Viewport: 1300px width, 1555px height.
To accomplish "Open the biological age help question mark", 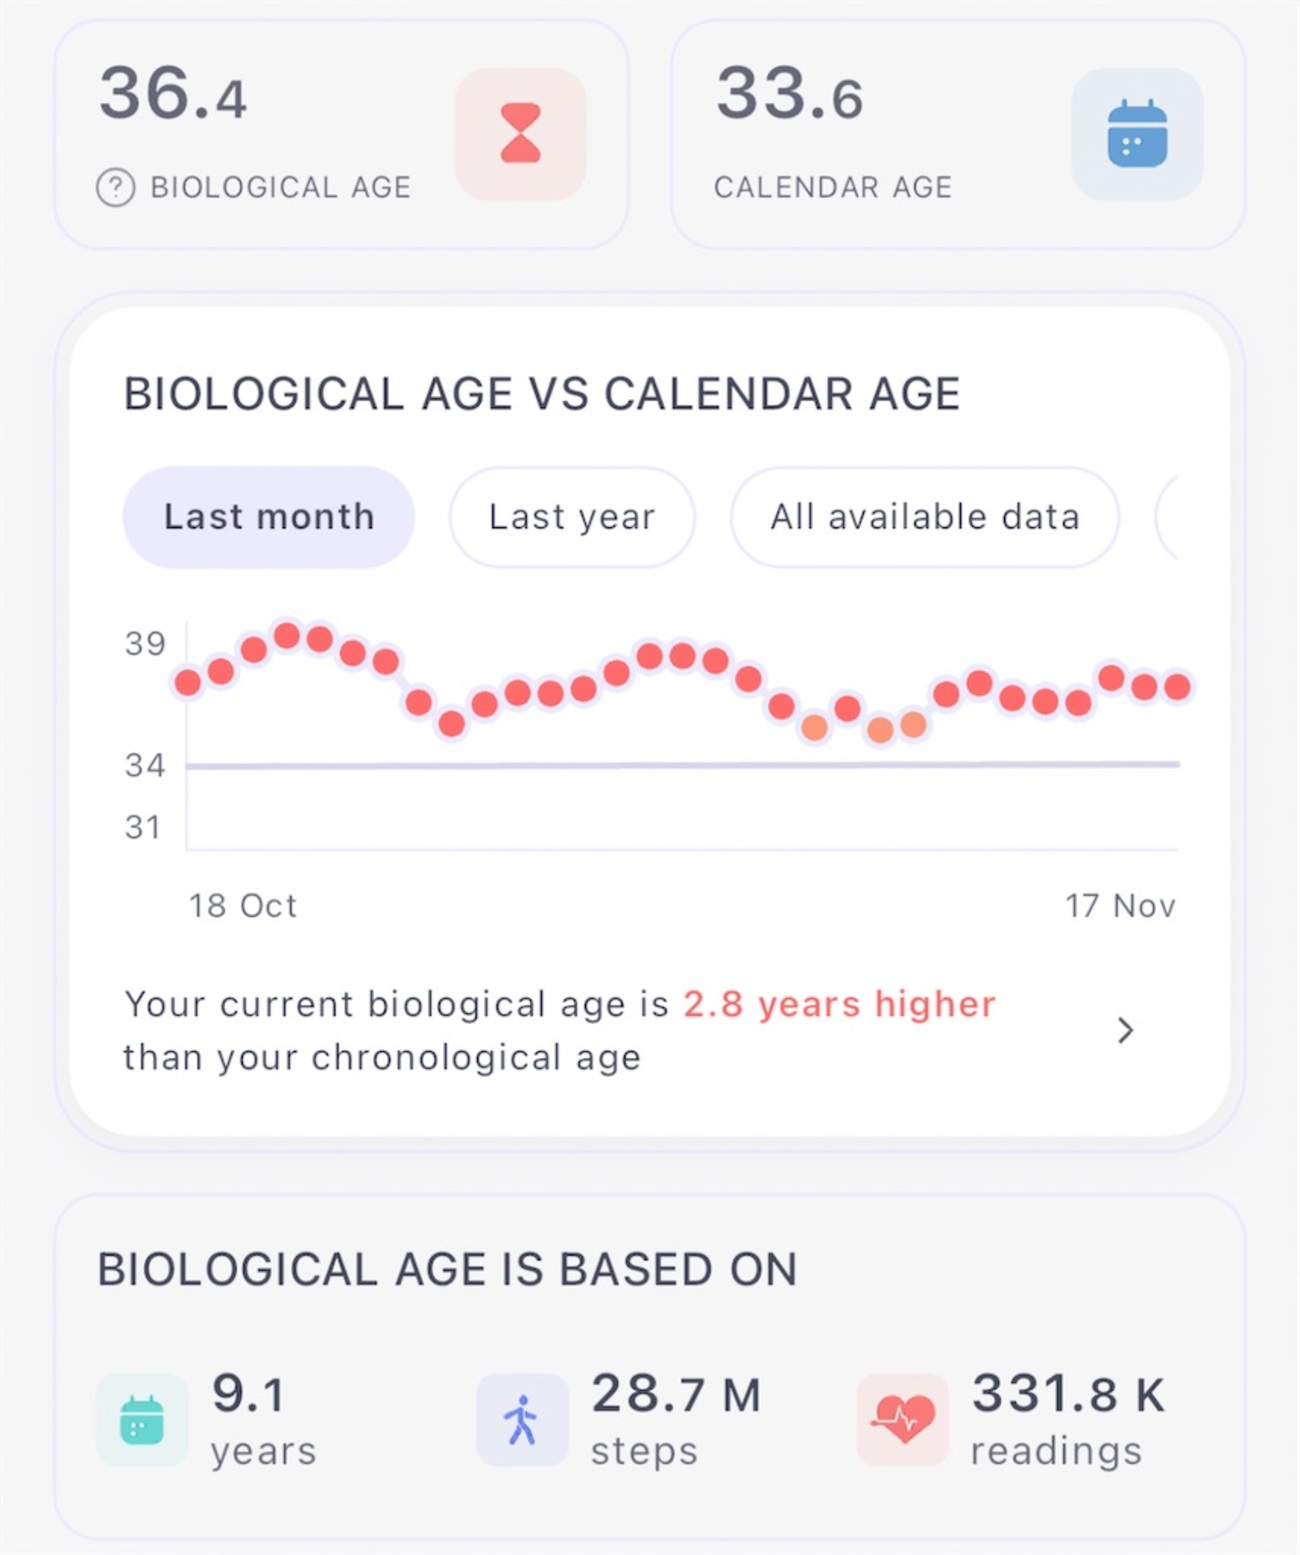I will pyautogui.click(x=115, y=187).
